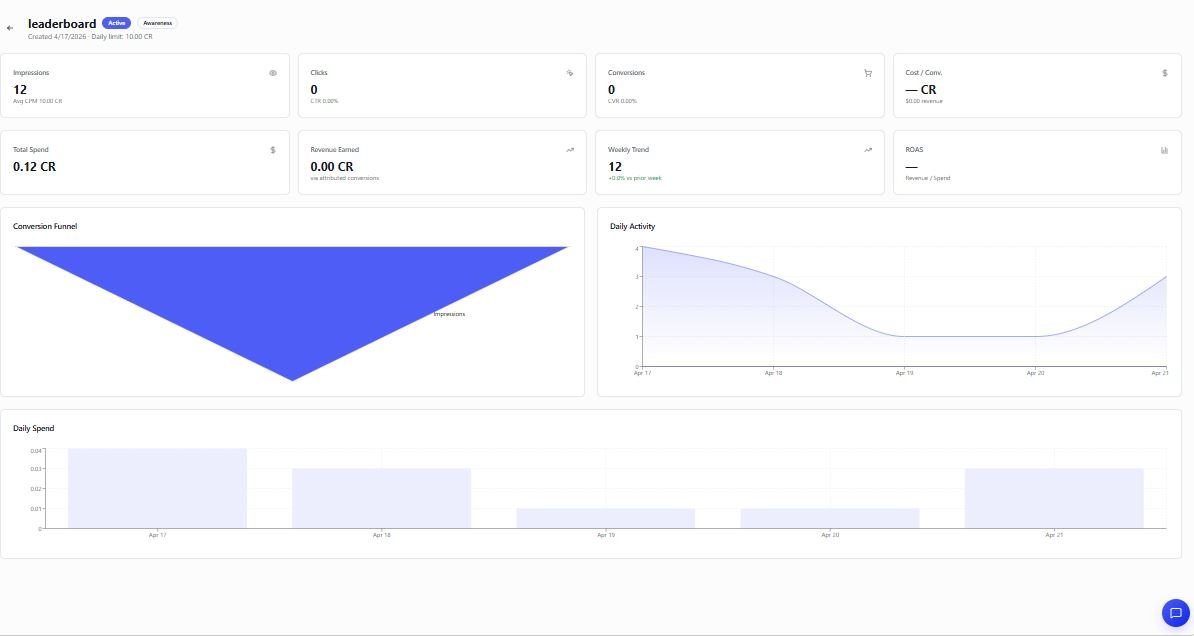Click the trend arrow icon in Weekly Trend card
The width and height of the screenshot is (1194, 636).
click(x=867, y=150)
